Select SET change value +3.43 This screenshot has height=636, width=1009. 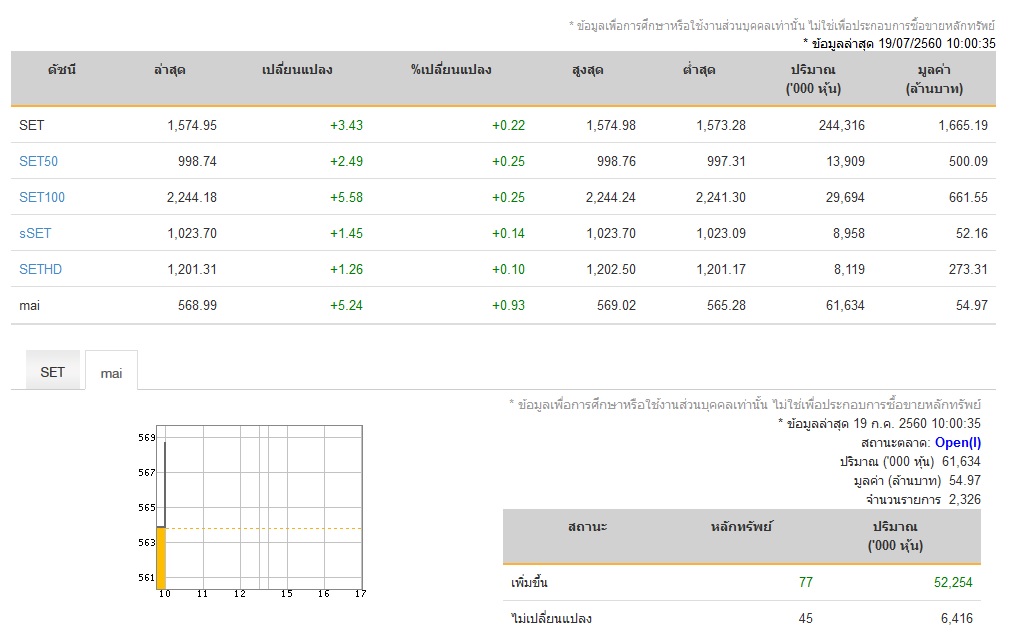[346, 125]
